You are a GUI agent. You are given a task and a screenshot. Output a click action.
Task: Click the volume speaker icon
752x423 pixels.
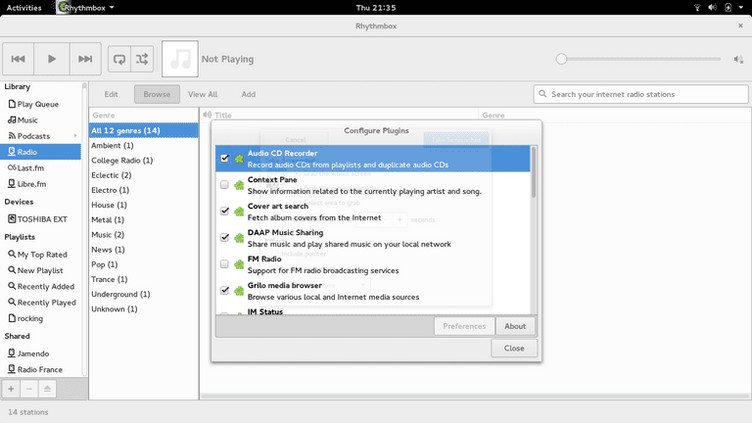pyautogui.click(x=738, y=59)
